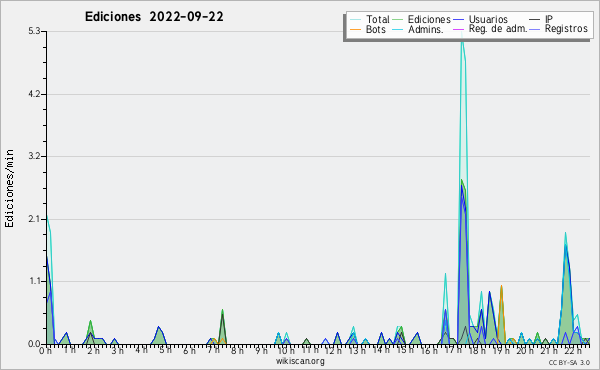Click the '18 h' x-axis label

coord(477,350)
